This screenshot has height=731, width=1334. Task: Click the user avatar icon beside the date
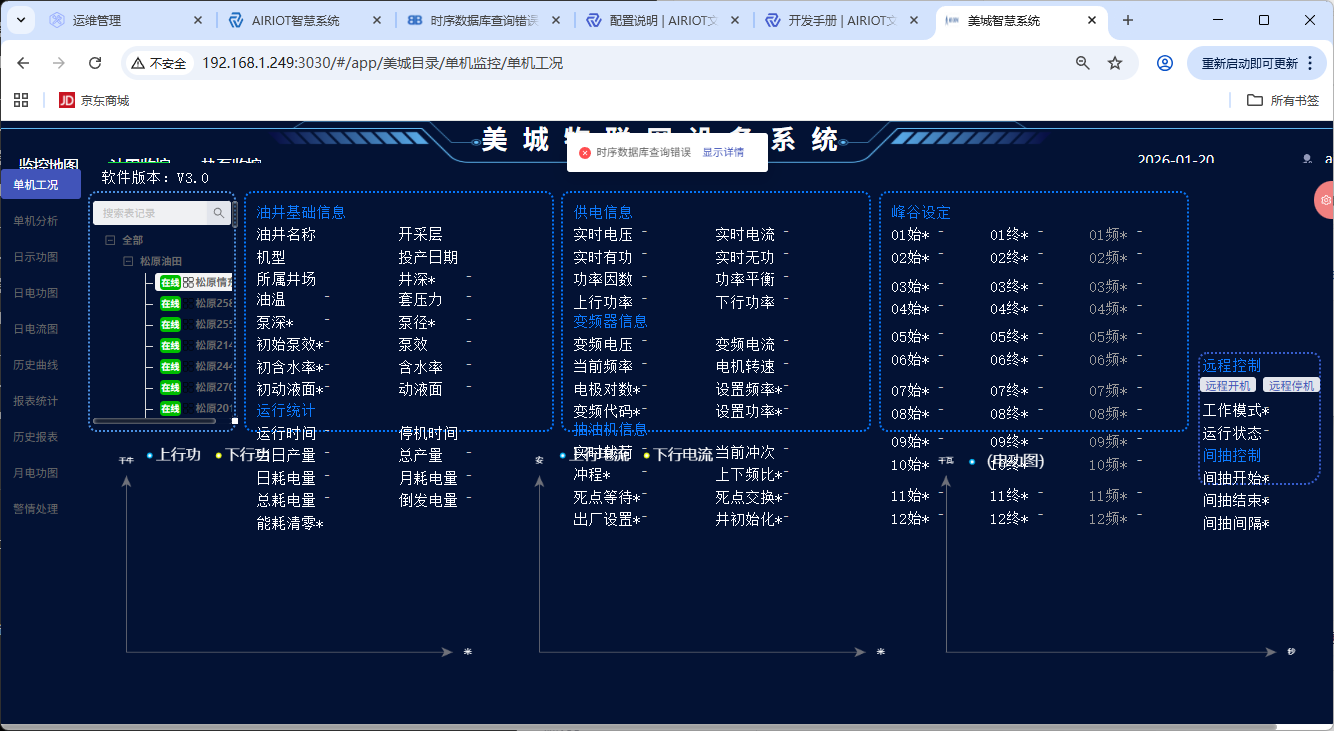point(1307,160)
